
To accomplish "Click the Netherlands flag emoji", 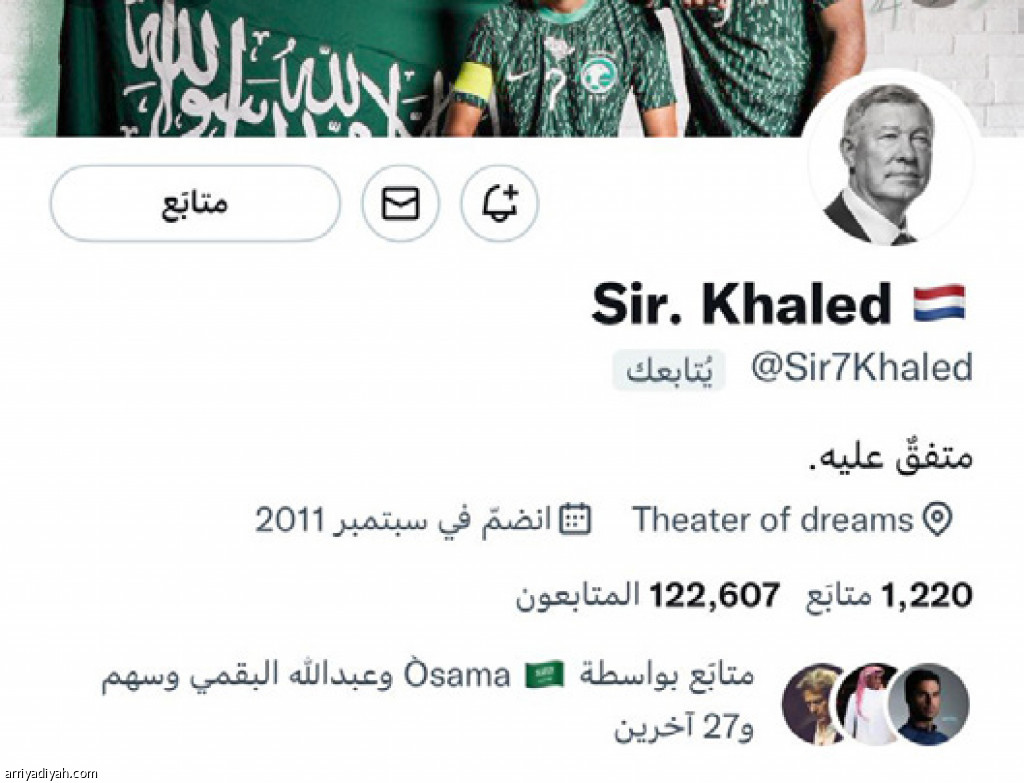I will [x=938, y=304].
